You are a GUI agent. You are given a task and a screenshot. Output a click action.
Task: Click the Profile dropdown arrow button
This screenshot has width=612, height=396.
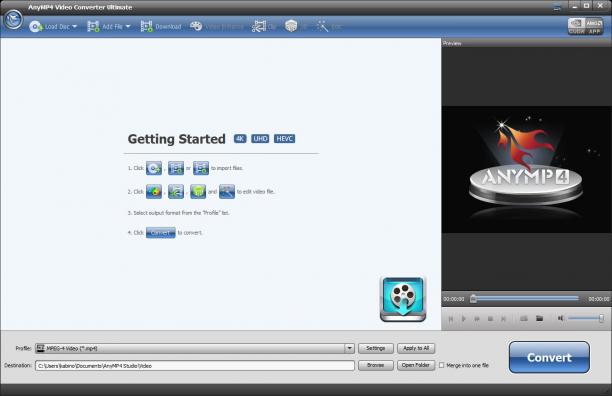click(x=349, y=348)
